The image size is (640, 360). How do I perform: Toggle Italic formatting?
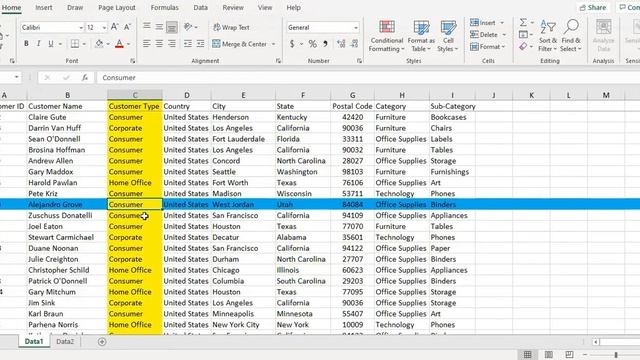(x=38, y=44)
